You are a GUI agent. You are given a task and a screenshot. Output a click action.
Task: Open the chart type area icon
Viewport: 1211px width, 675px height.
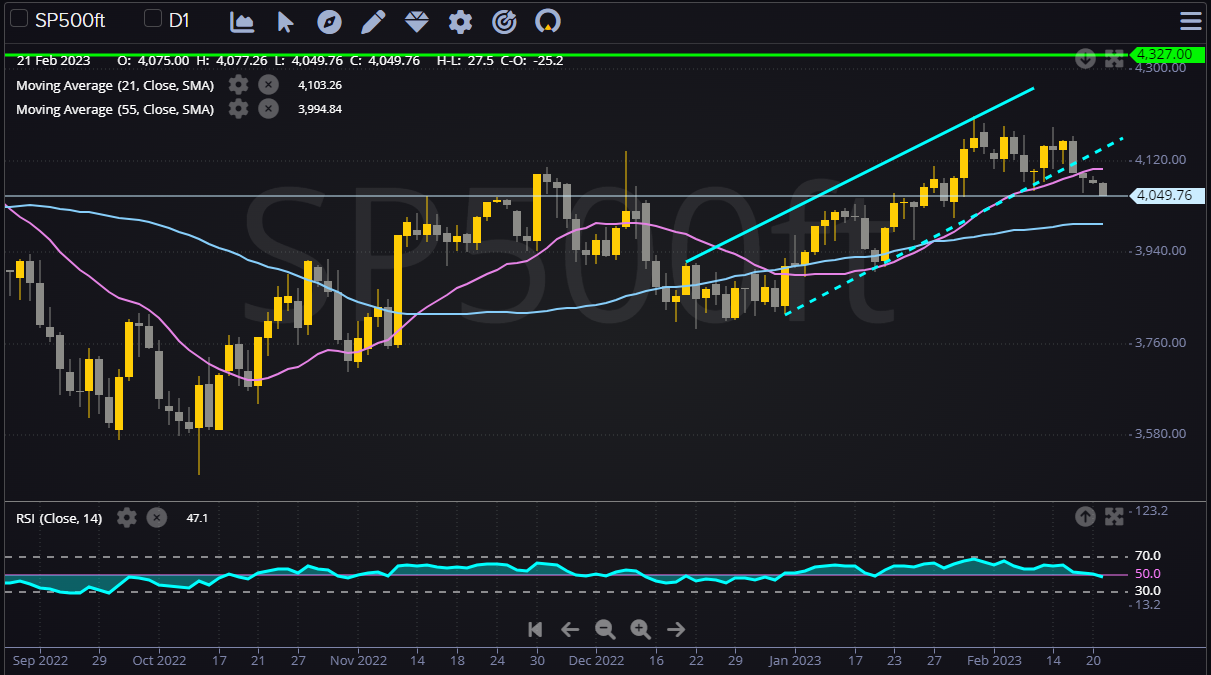[x=241, y=21]
